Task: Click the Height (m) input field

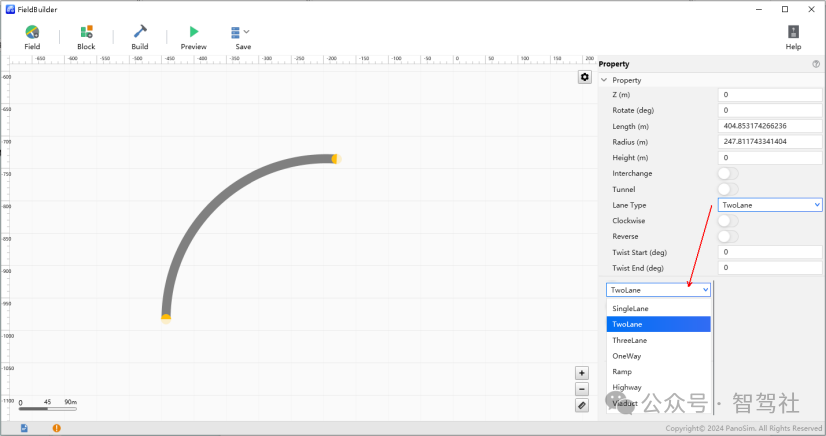Action: 770,157
